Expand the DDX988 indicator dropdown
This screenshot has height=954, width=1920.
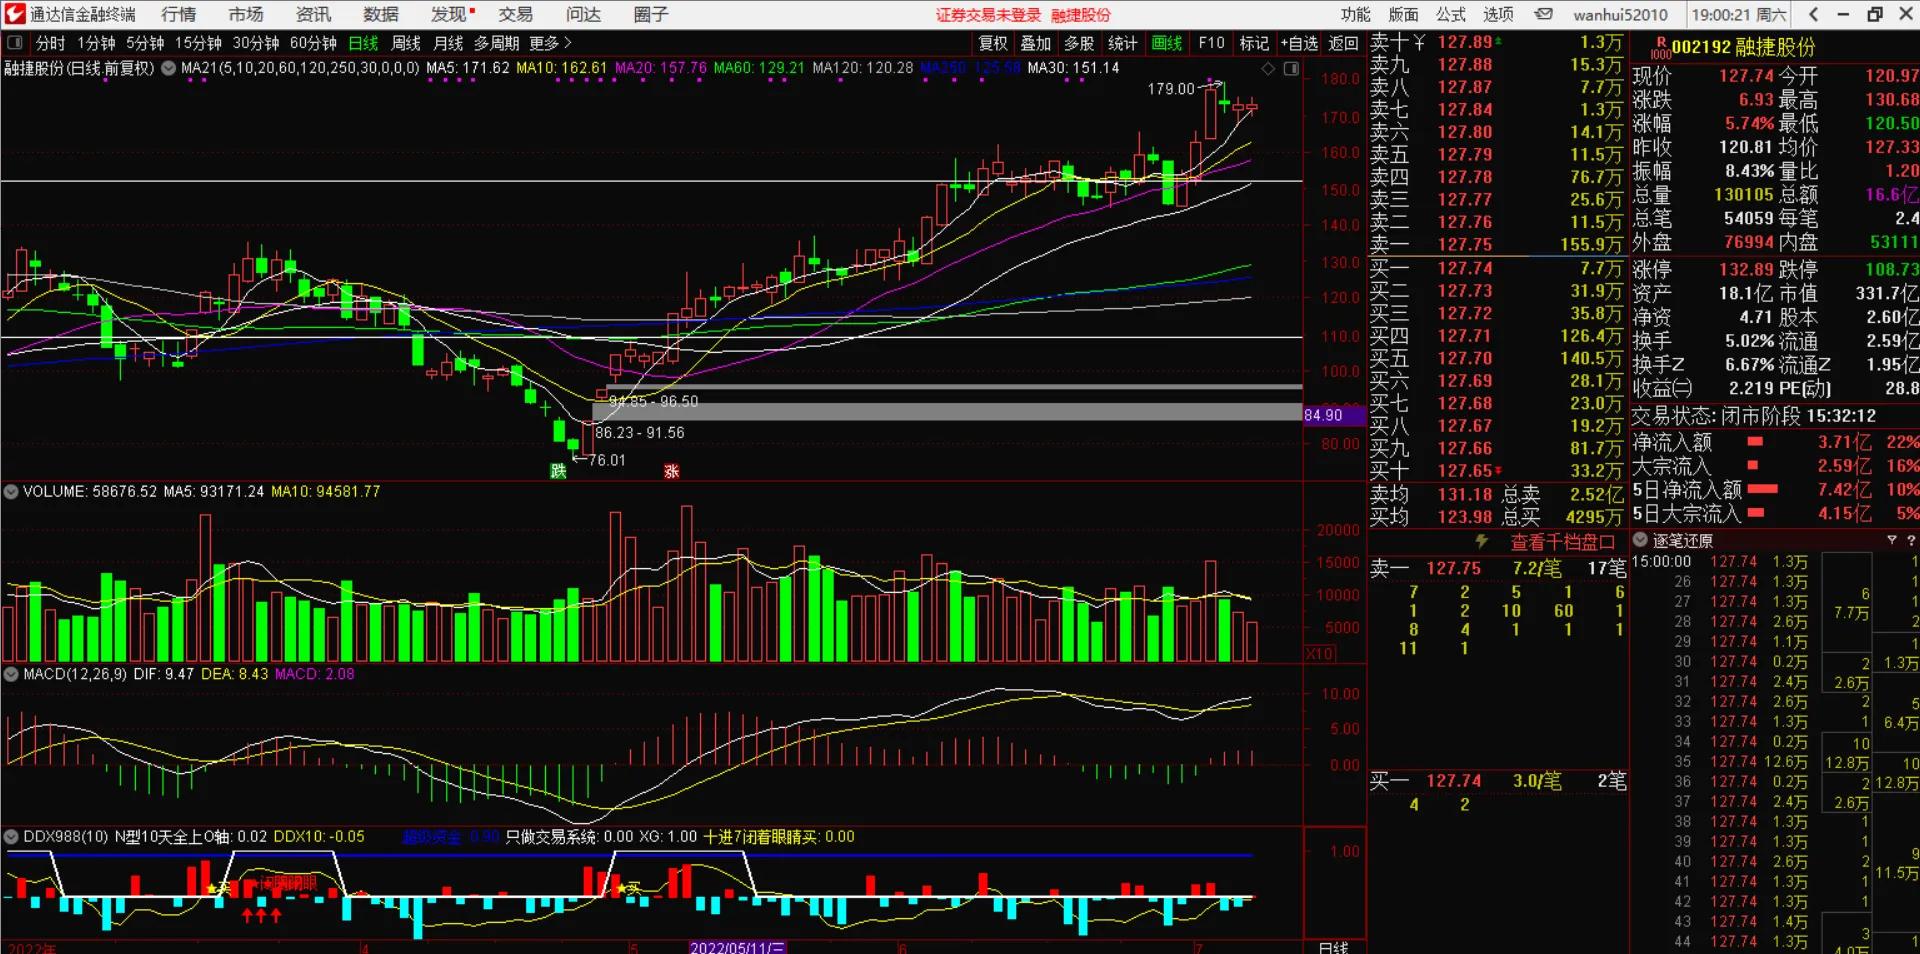11,836
